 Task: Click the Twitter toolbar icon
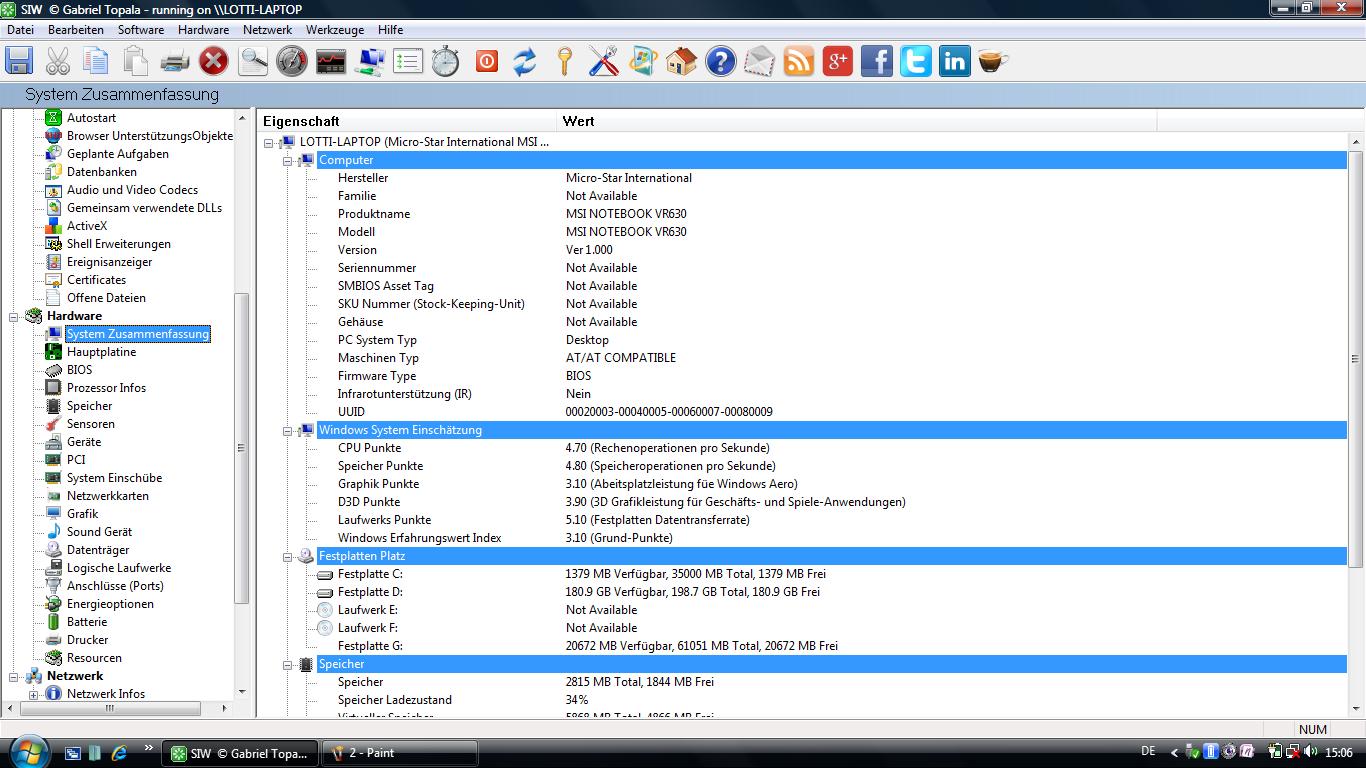pos(915,61)
